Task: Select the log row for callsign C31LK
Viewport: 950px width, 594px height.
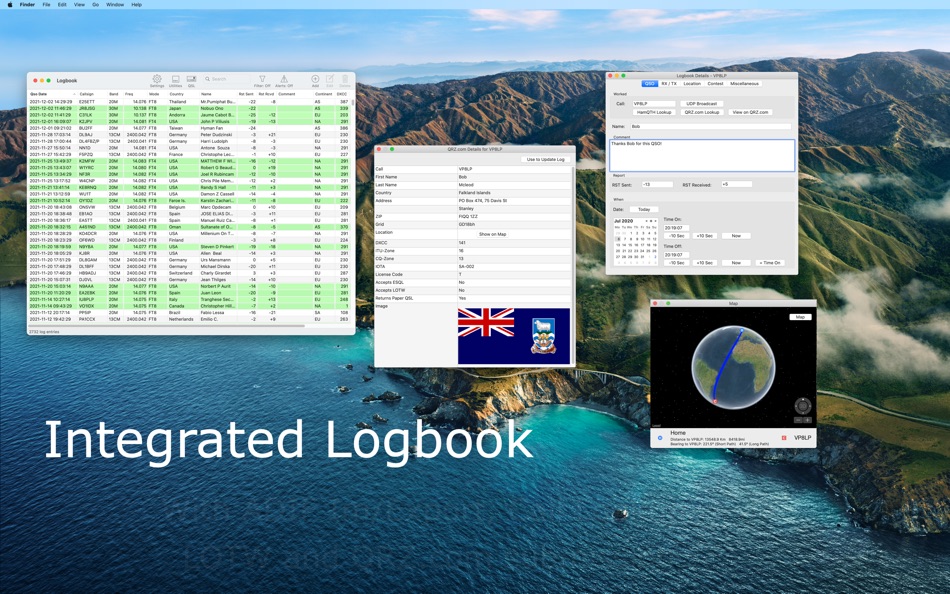Action: coord(189,115)
